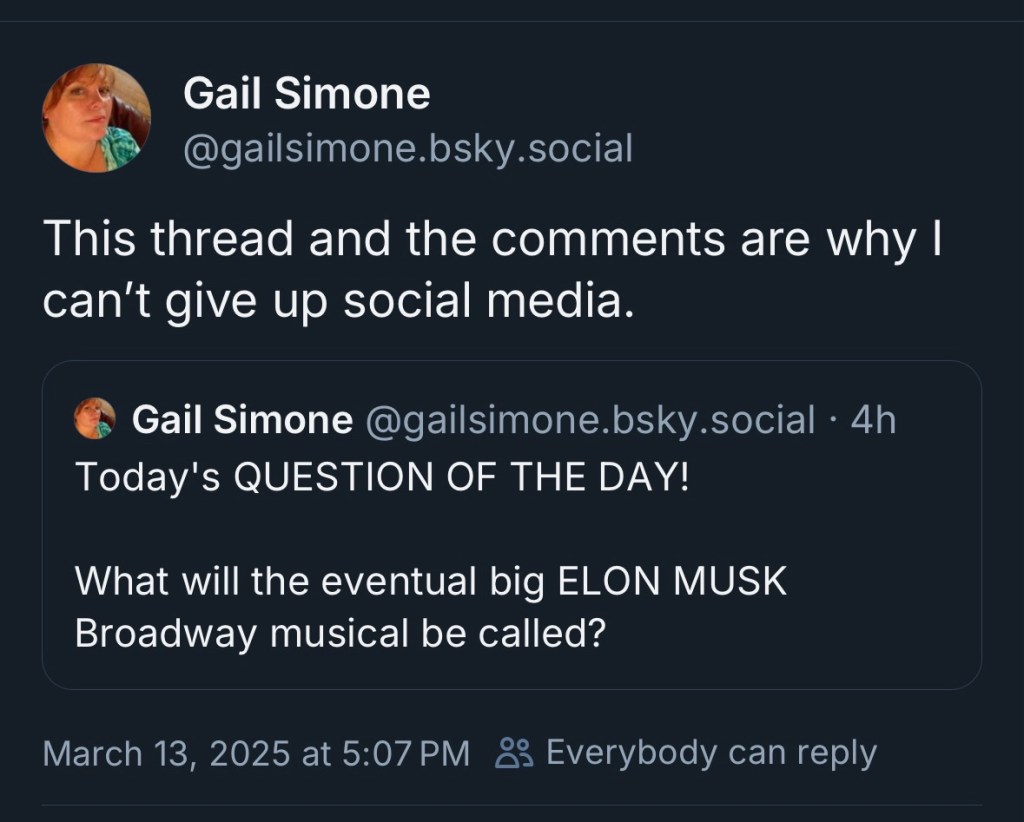Click "What will the eventual big" text

pyautogui.click(x=300, y=581)
